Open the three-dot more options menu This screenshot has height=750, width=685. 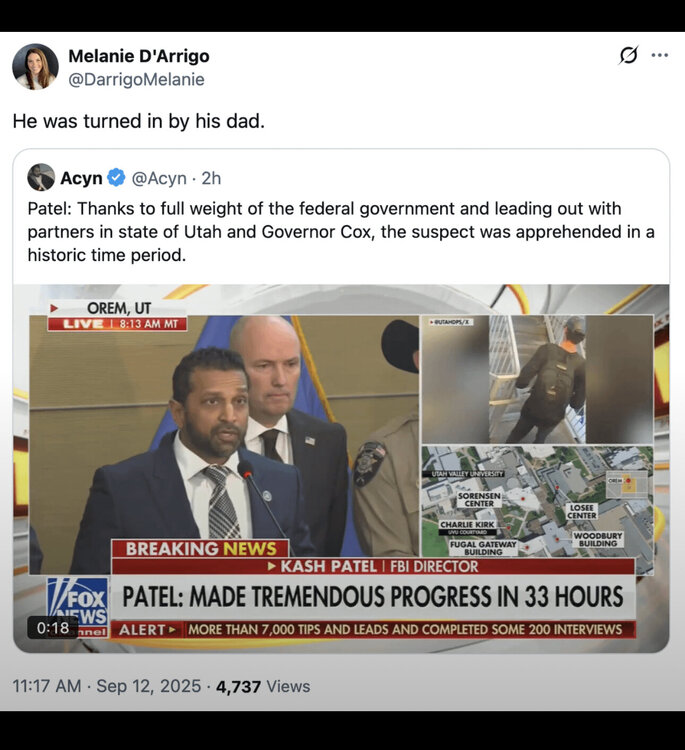[660, 55]
